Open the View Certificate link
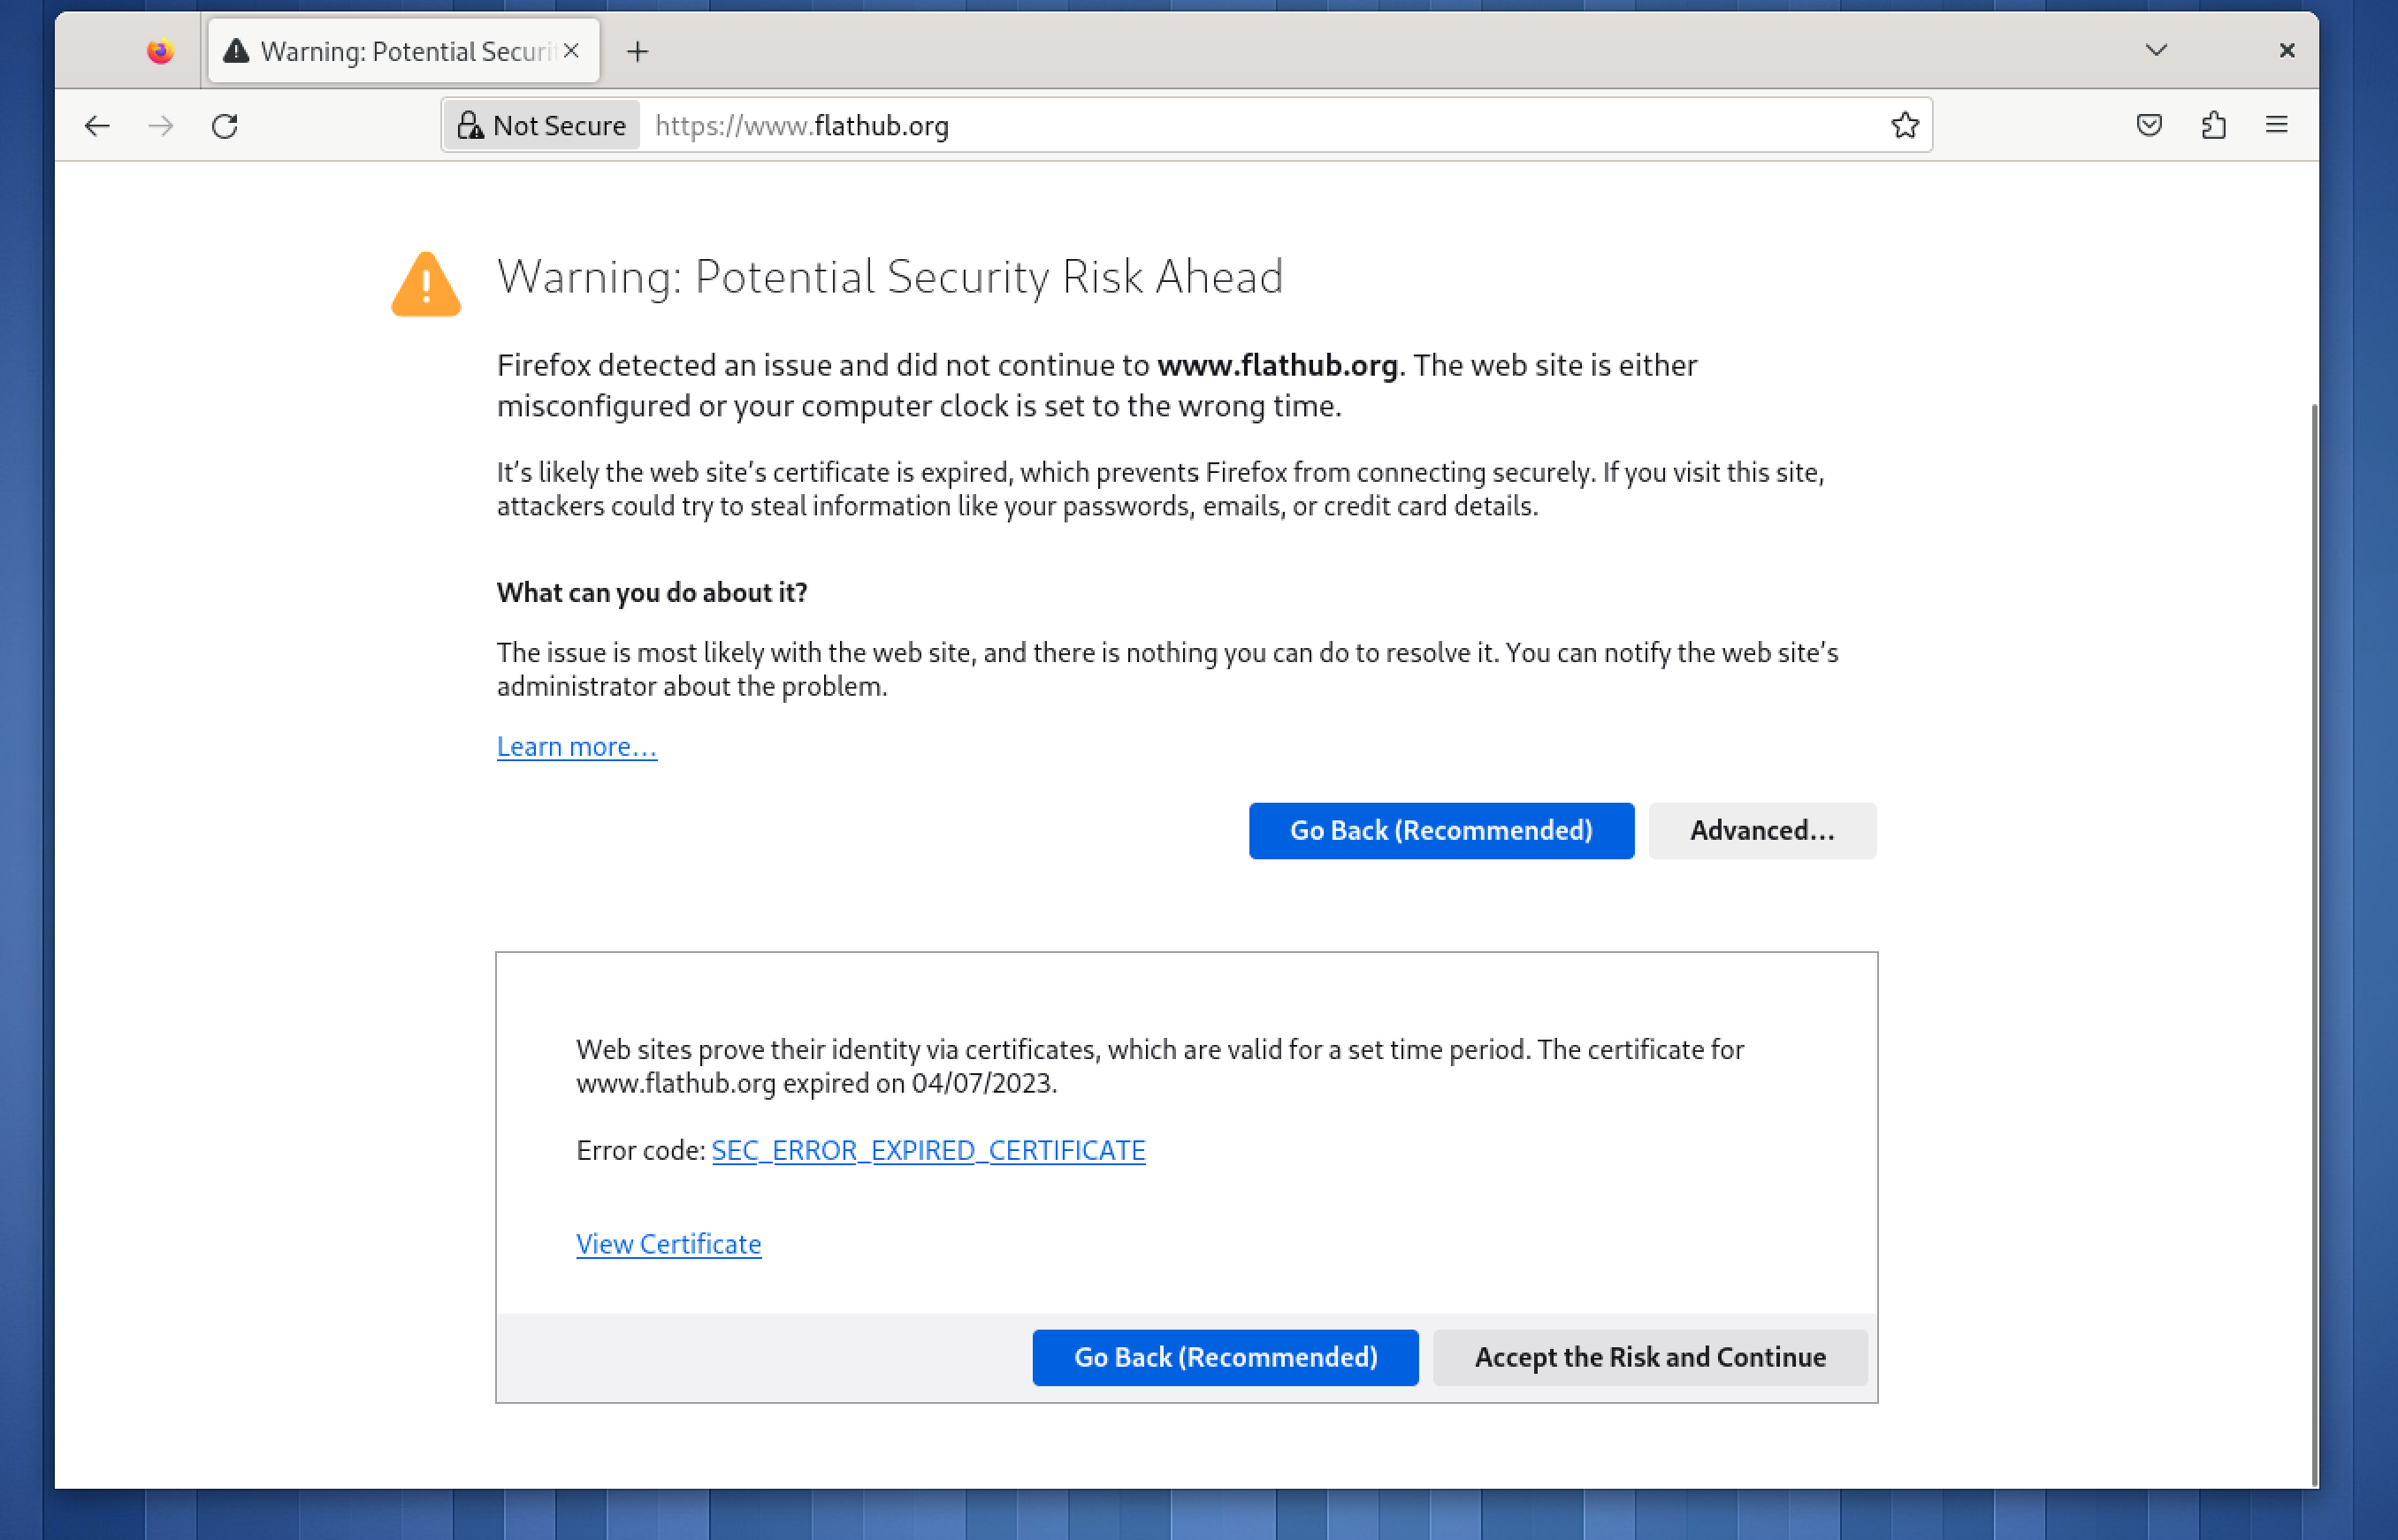 pos(668,1244)
